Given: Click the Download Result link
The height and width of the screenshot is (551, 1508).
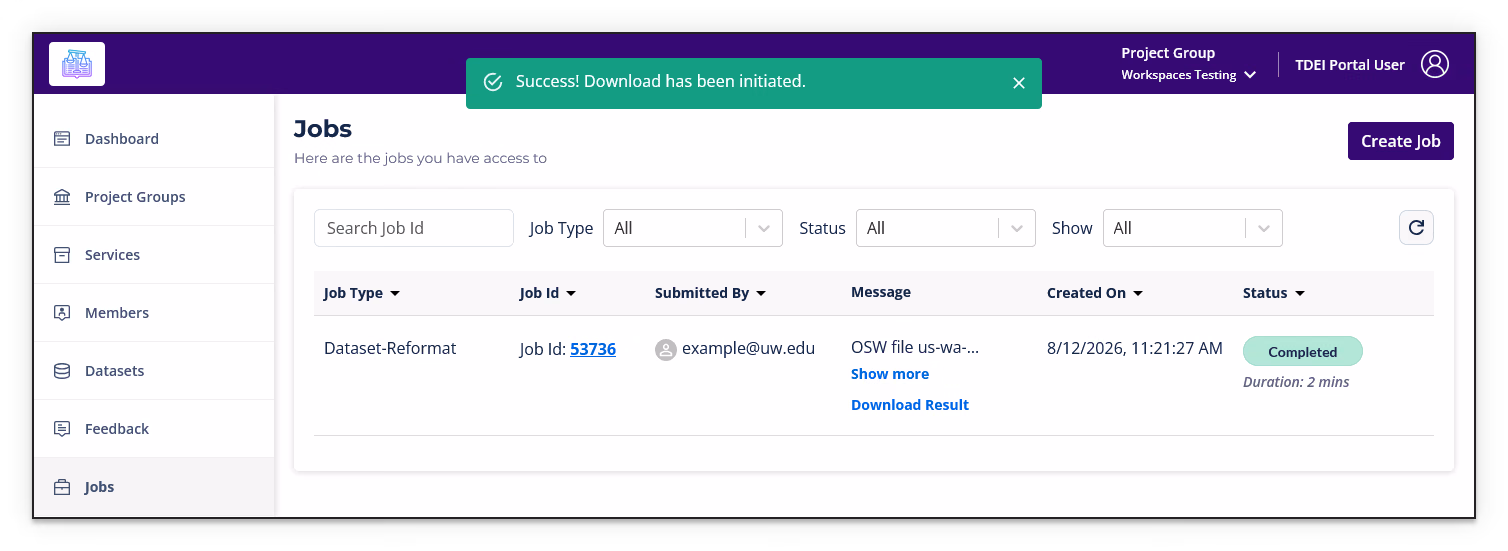Looking at the screenshot, I should pyautogui.click(x=910, y=405).
